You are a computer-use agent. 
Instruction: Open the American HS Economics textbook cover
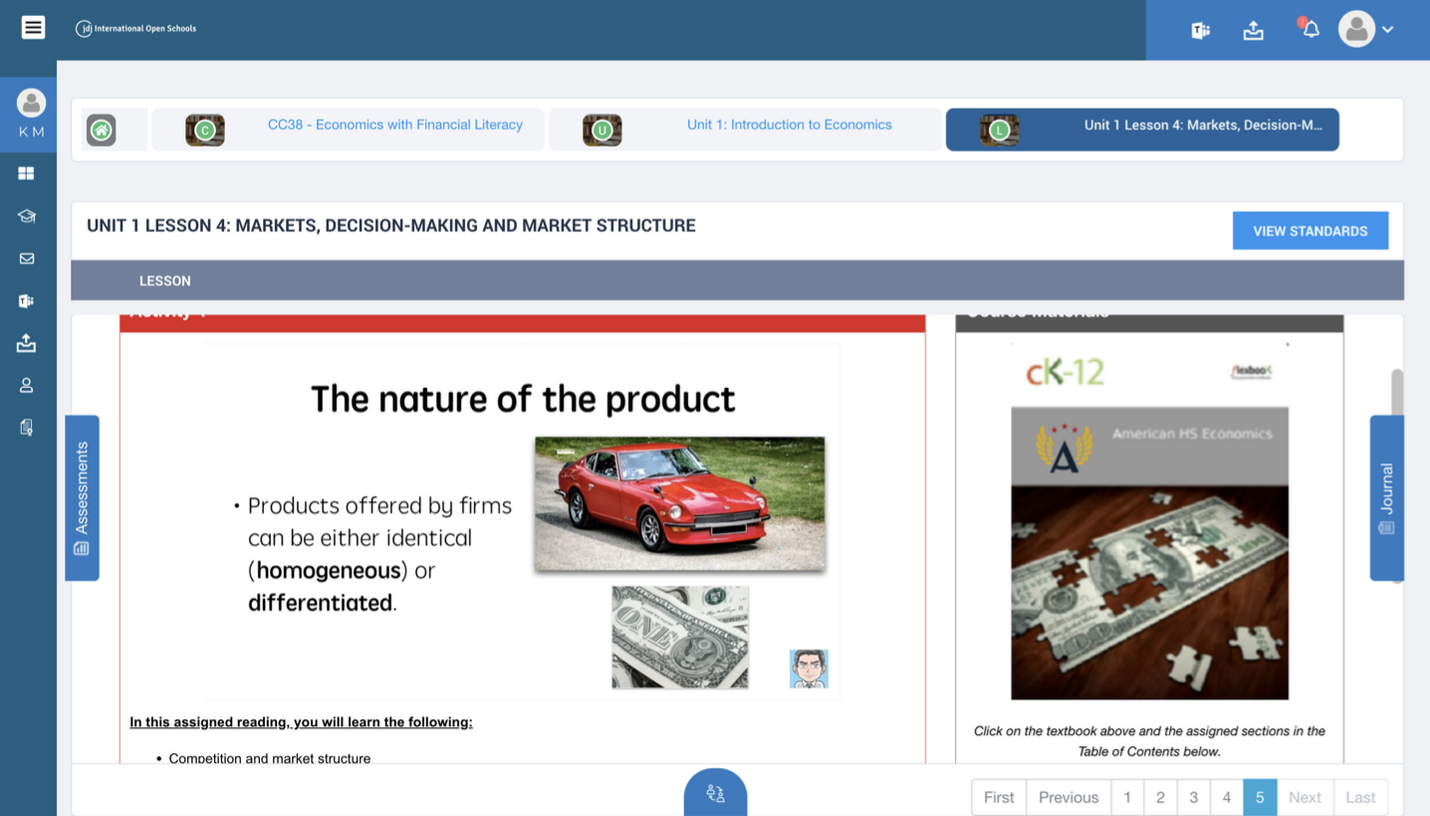point(1149,553)
